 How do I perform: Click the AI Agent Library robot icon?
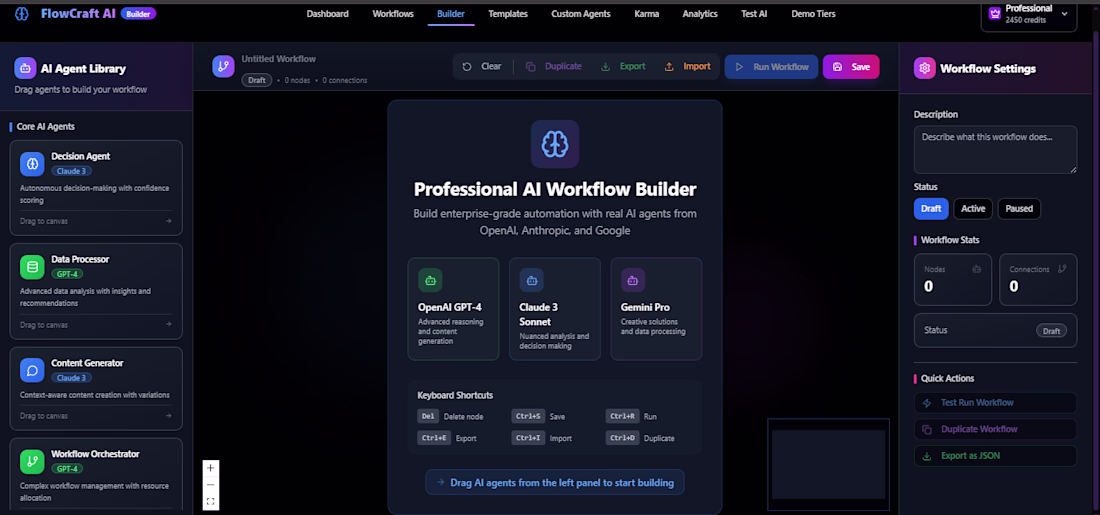point(25,69)
